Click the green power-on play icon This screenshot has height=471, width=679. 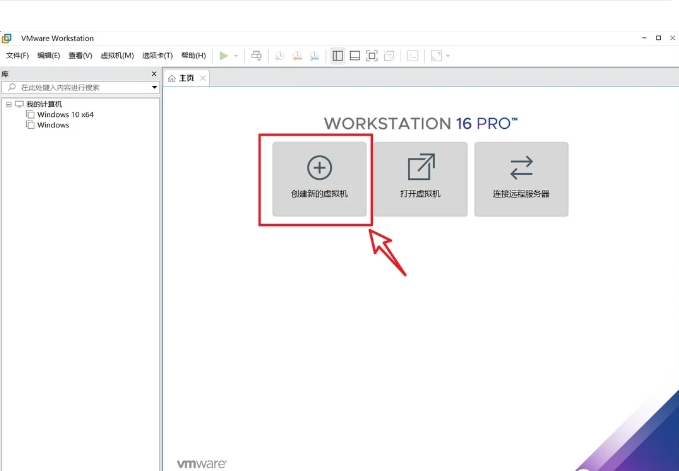(x=223, y=56)
